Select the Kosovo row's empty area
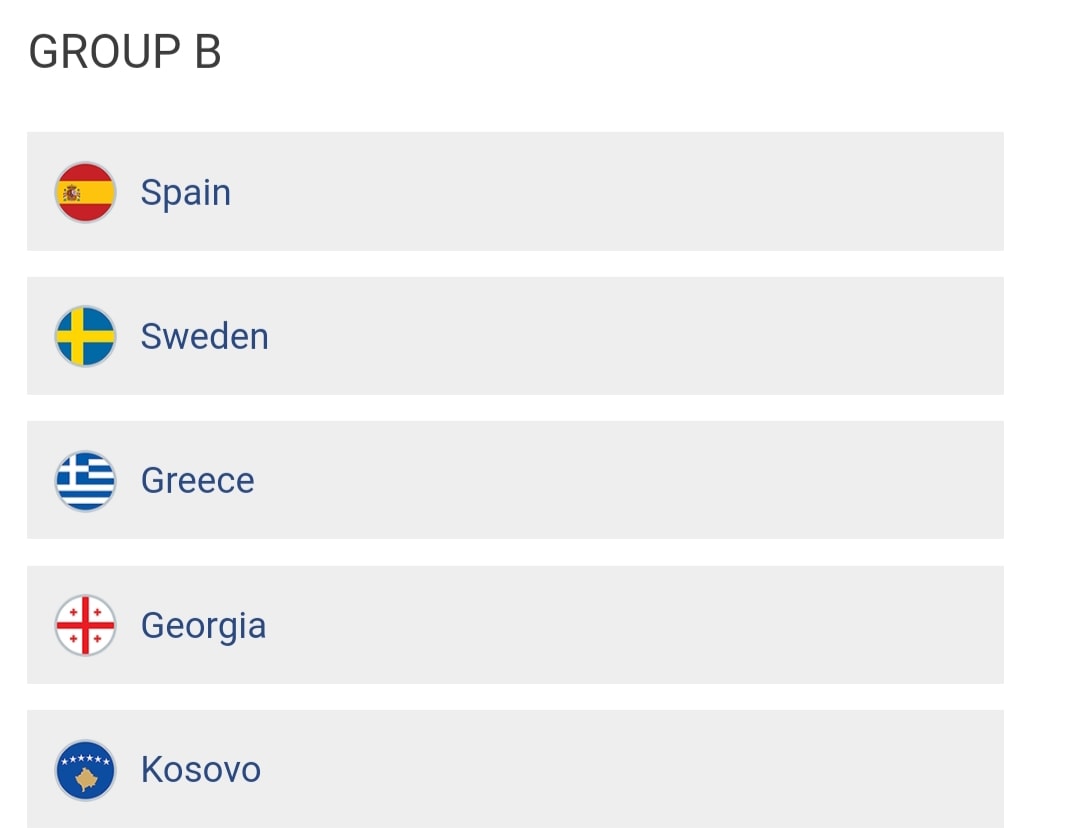 coord(630,769)
